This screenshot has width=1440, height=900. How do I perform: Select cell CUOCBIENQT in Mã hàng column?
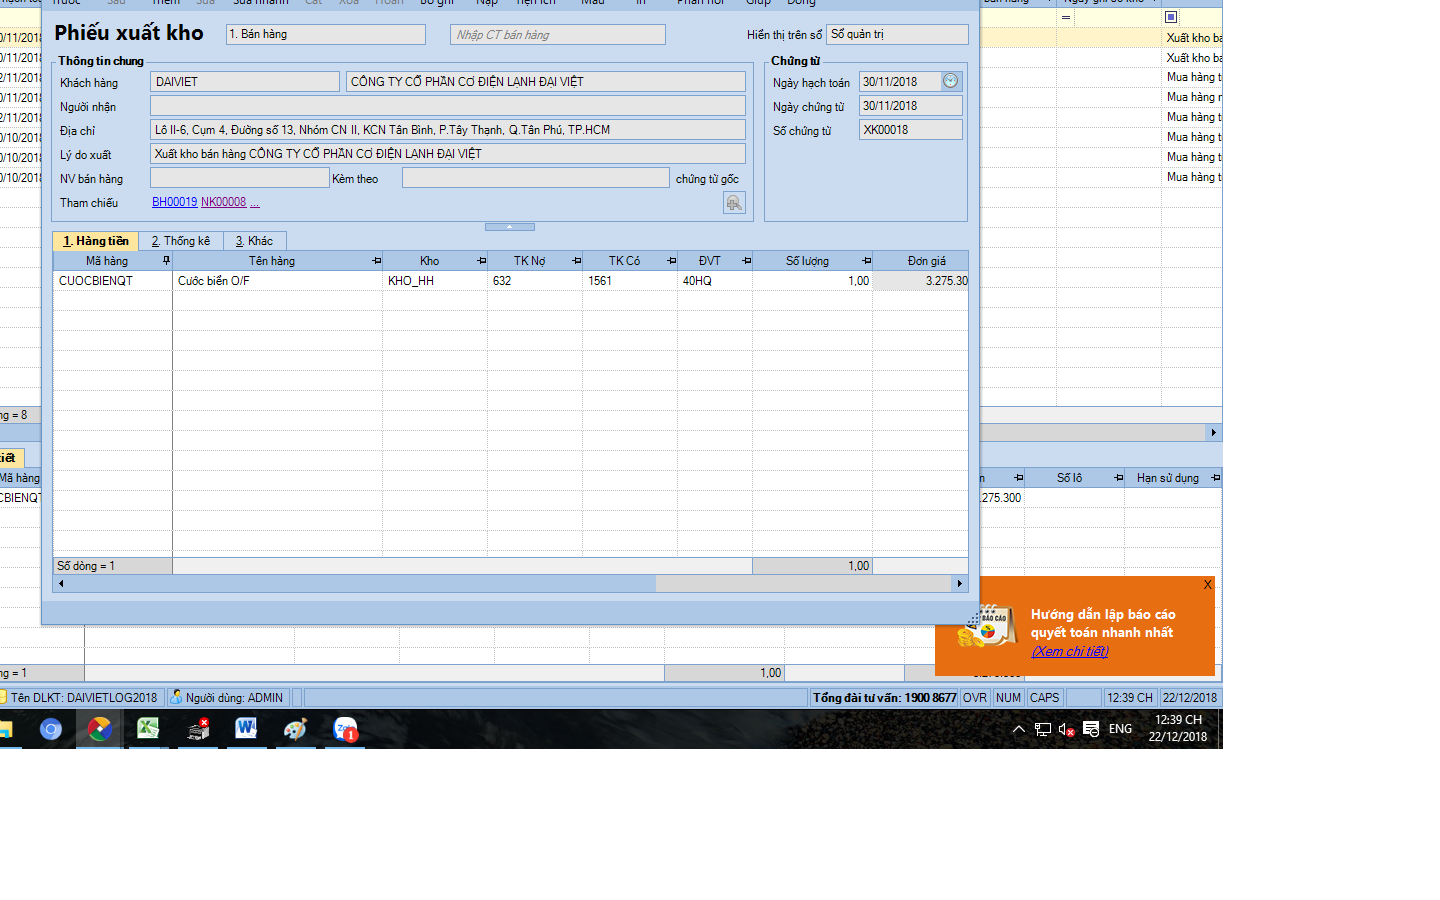[x=113, y=281]
